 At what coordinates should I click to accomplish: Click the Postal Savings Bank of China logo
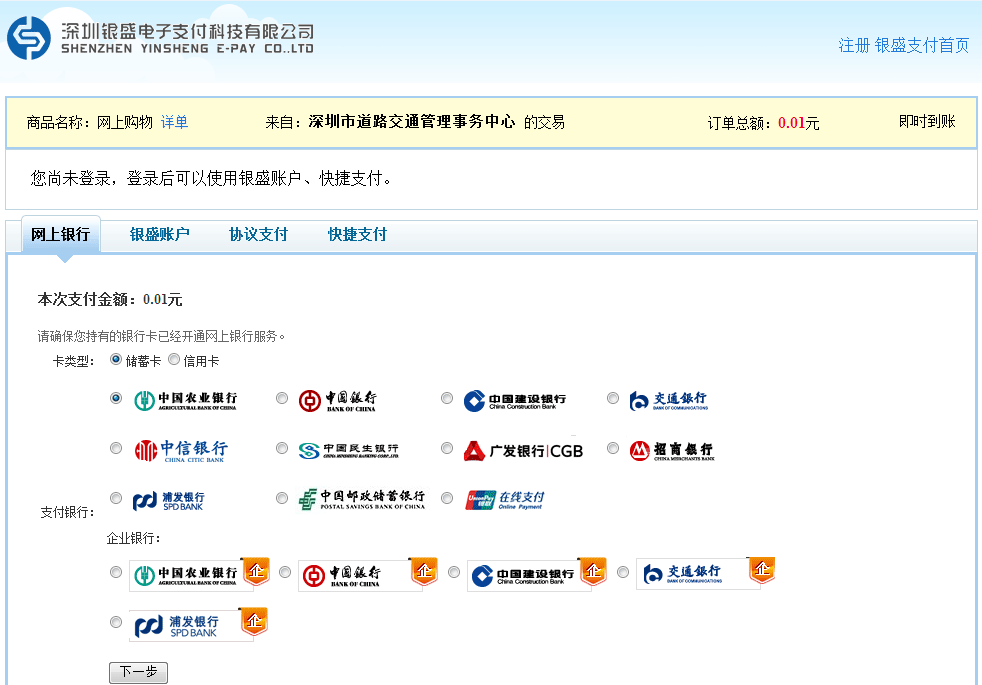tap(361, 499)
